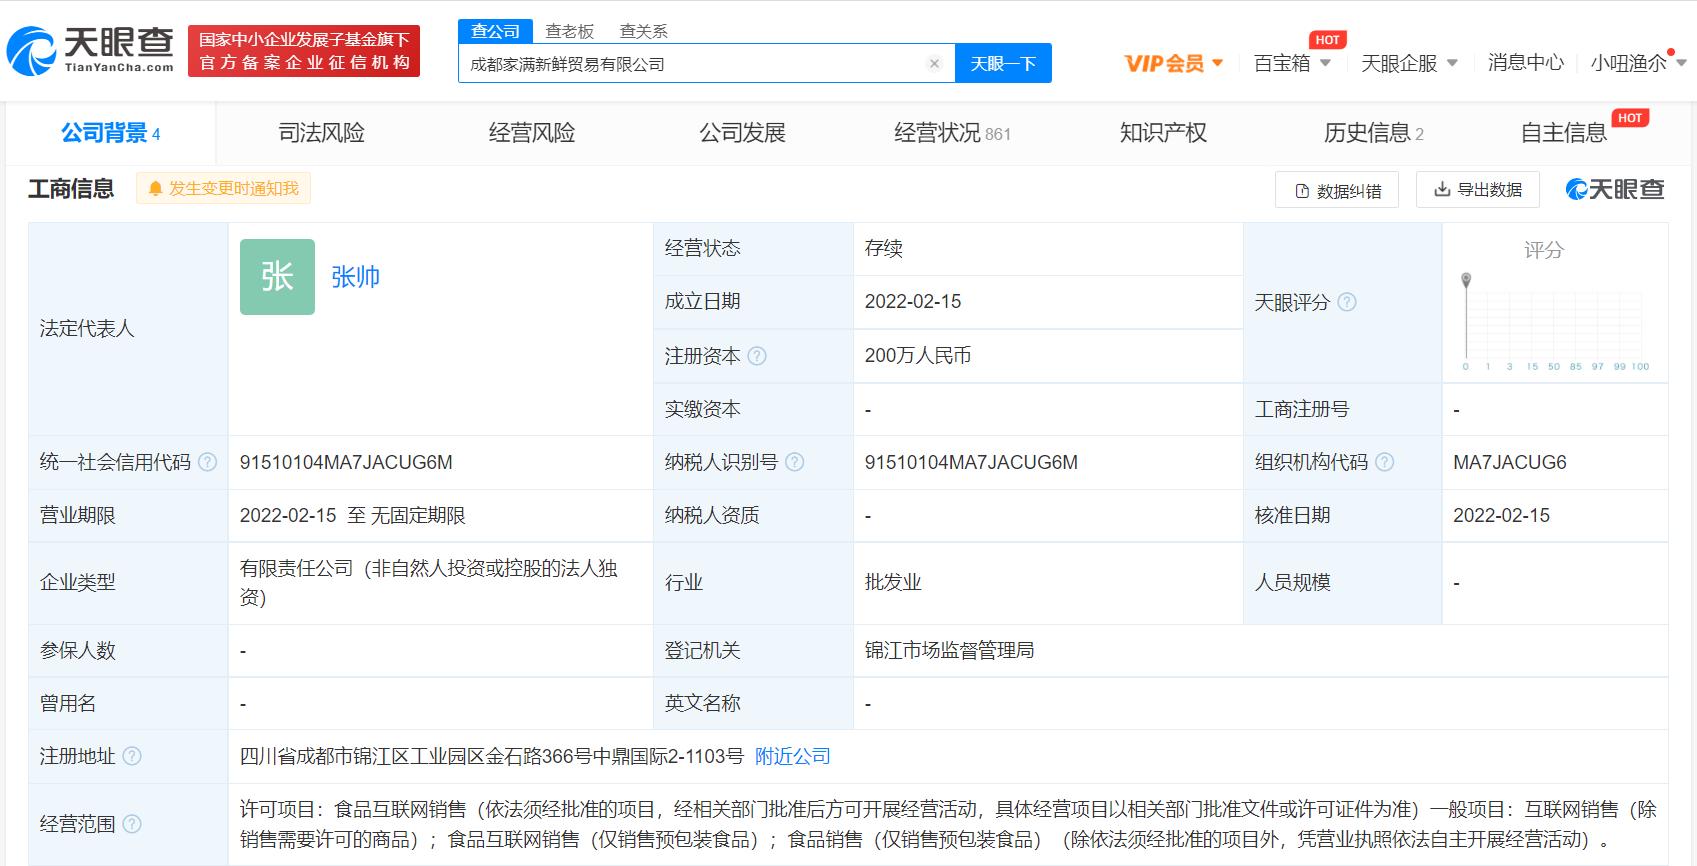Open help icon next to 纳税人识别号

point(794,462)
